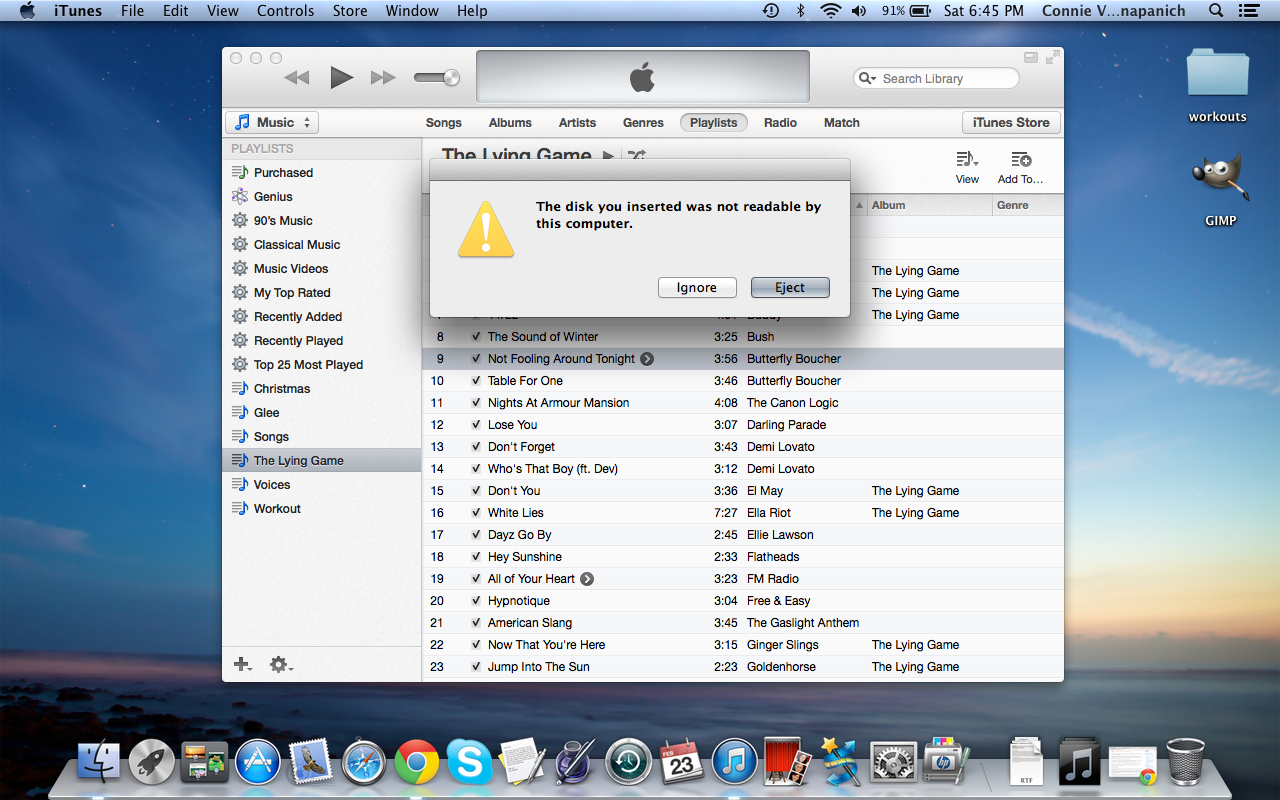Sort by the Genre column header

click(x=1027, y=205)
